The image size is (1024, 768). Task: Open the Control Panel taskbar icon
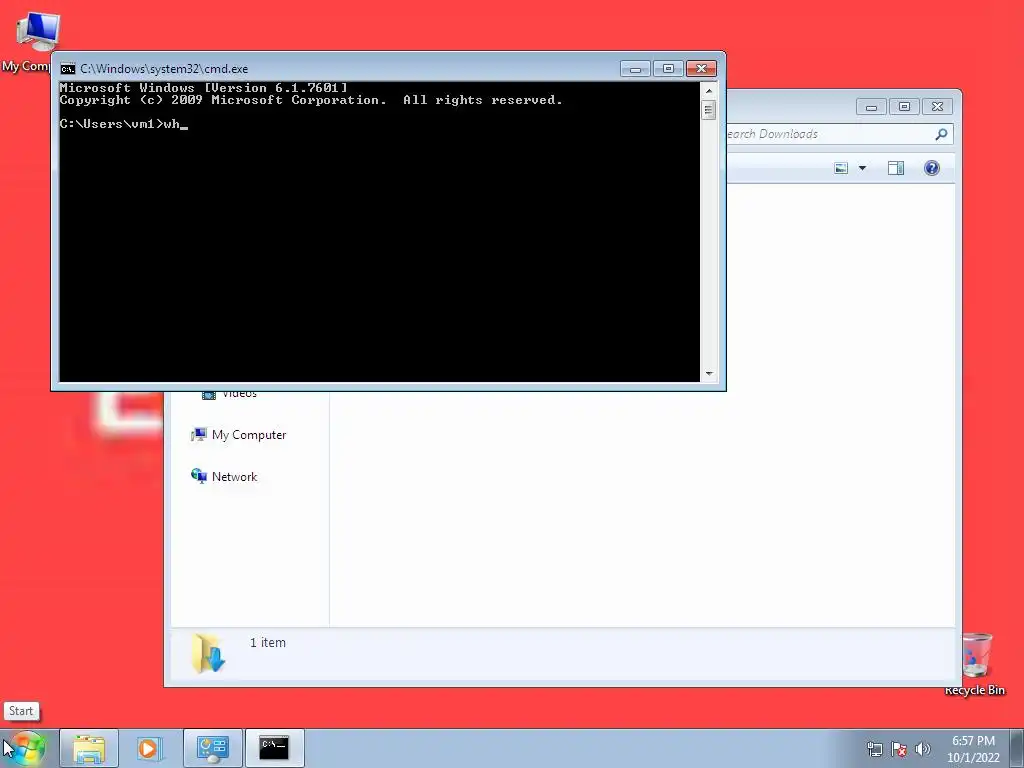[x=213, y=748]
